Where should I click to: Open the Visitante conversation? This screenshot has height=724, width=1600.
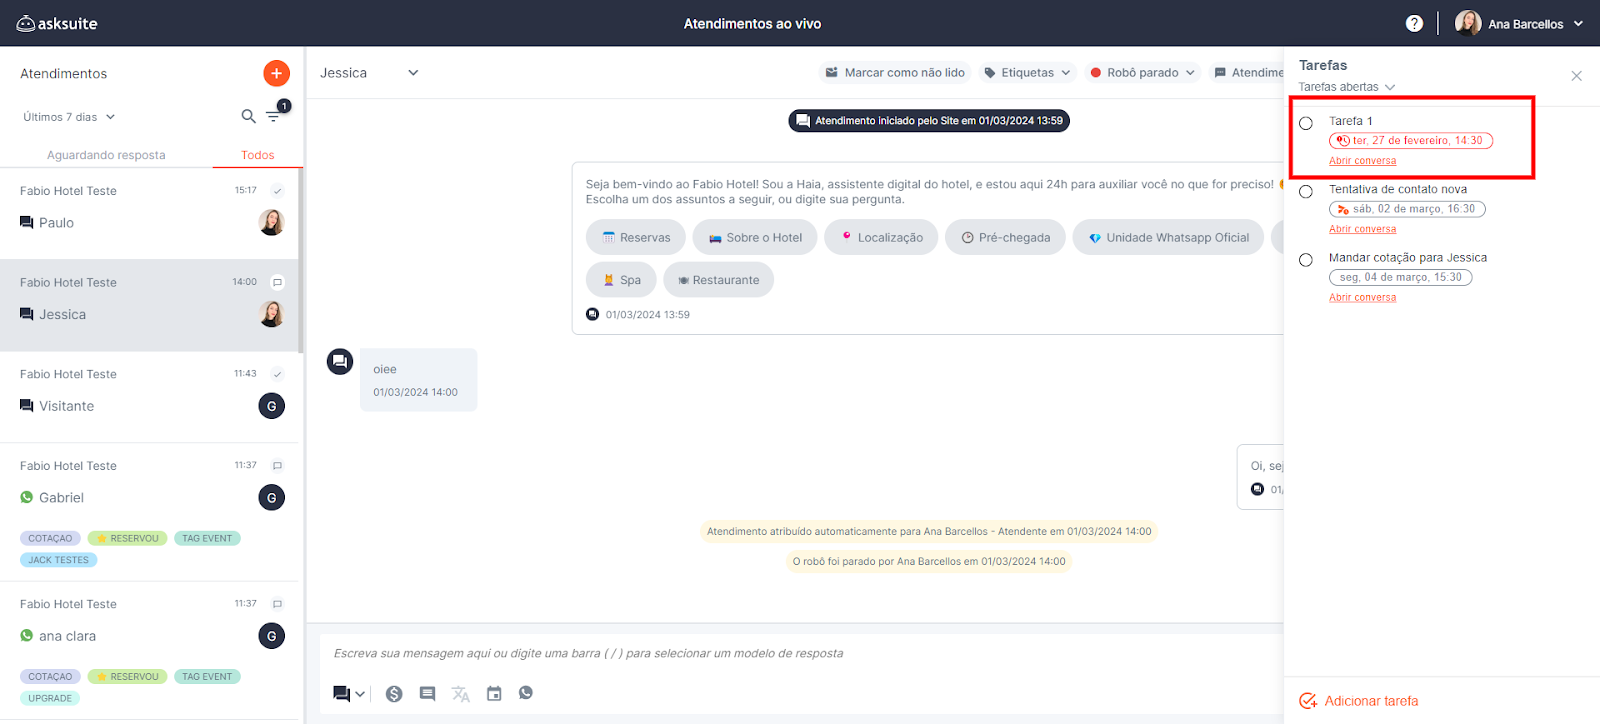[150, 397]
